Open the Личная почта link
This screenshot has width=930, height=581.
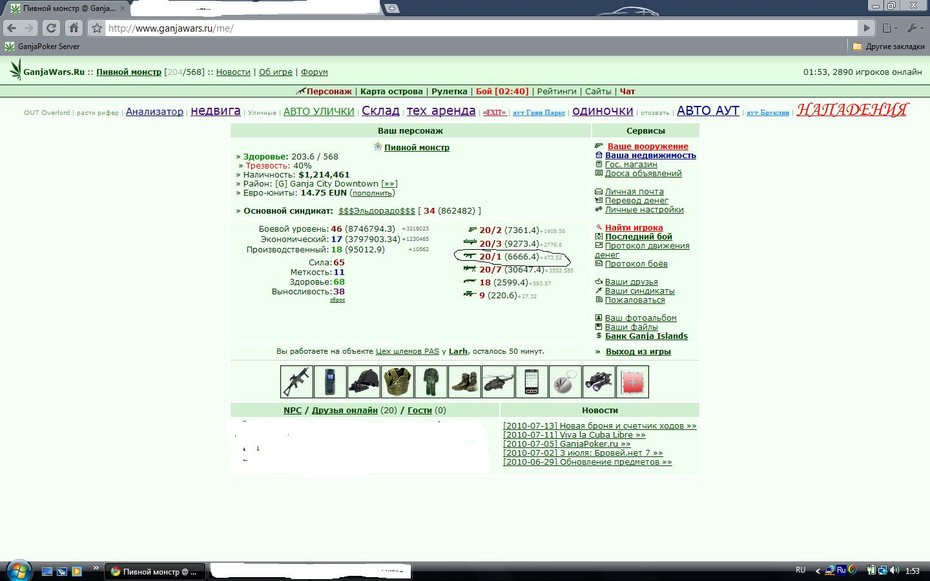tap(634, 191)
